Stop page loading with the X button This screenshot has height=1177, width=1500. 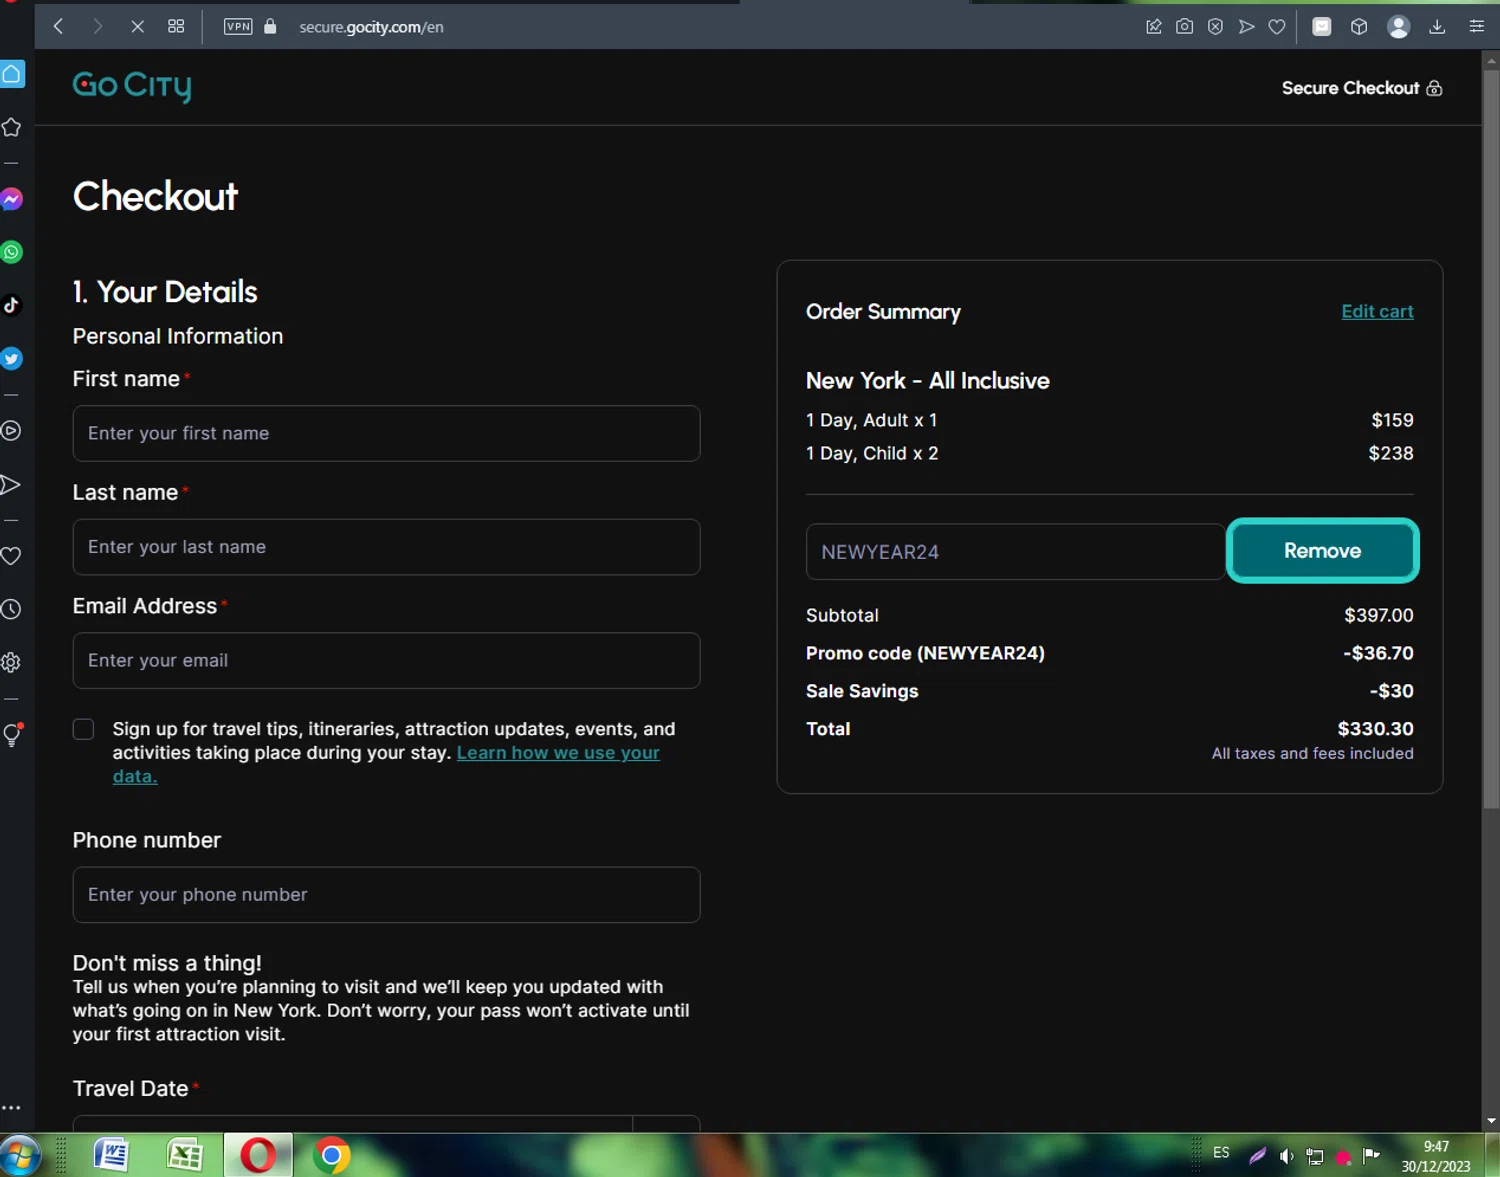[x=137, y=26]
